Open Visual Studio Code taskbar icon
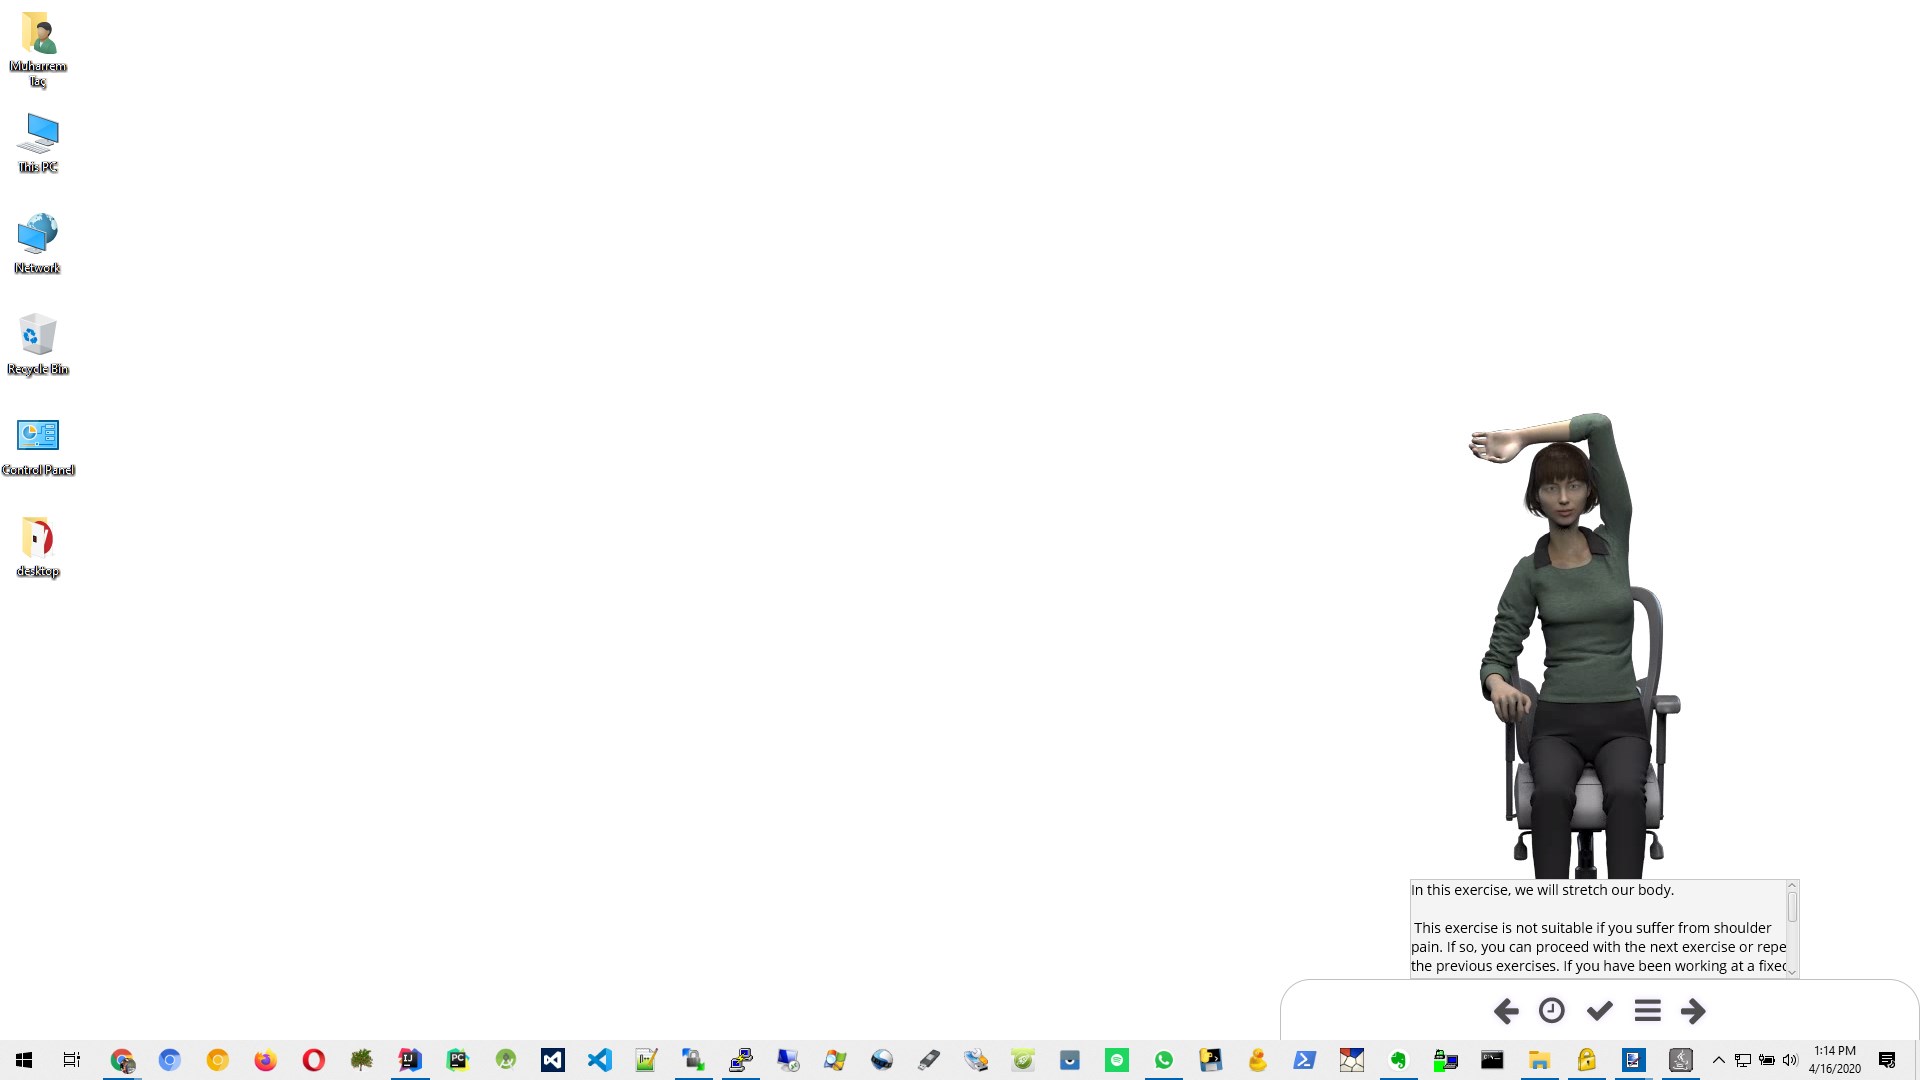Screen dimensions: 1920x1080 tap(599, 1060)
